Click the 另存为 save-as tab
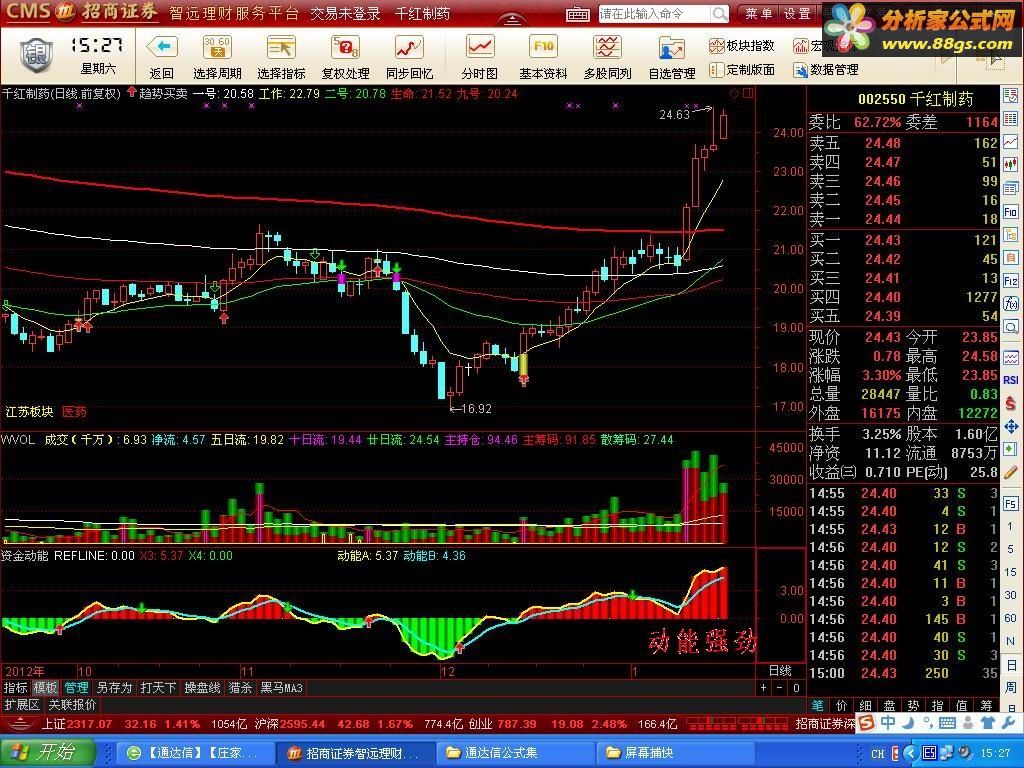Viewport: 1024px width, 768px height. 114,688
